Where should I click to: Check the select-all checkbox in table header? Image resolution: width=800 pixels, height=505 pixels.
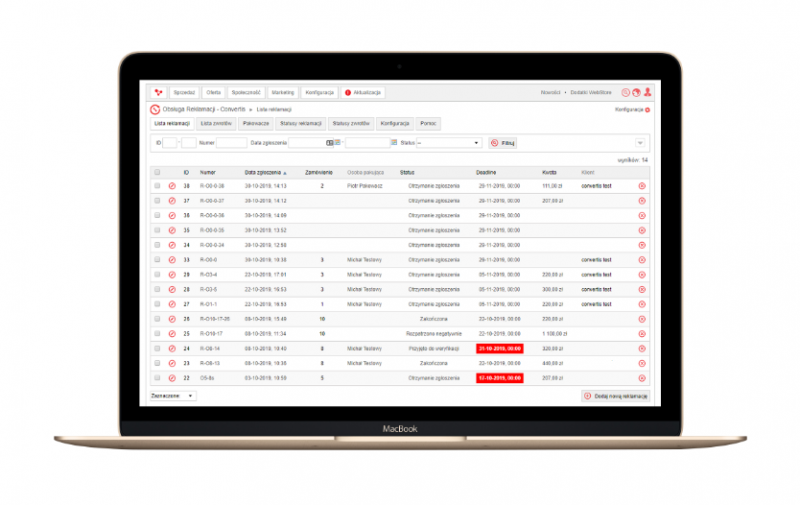(x=157, y=172)
